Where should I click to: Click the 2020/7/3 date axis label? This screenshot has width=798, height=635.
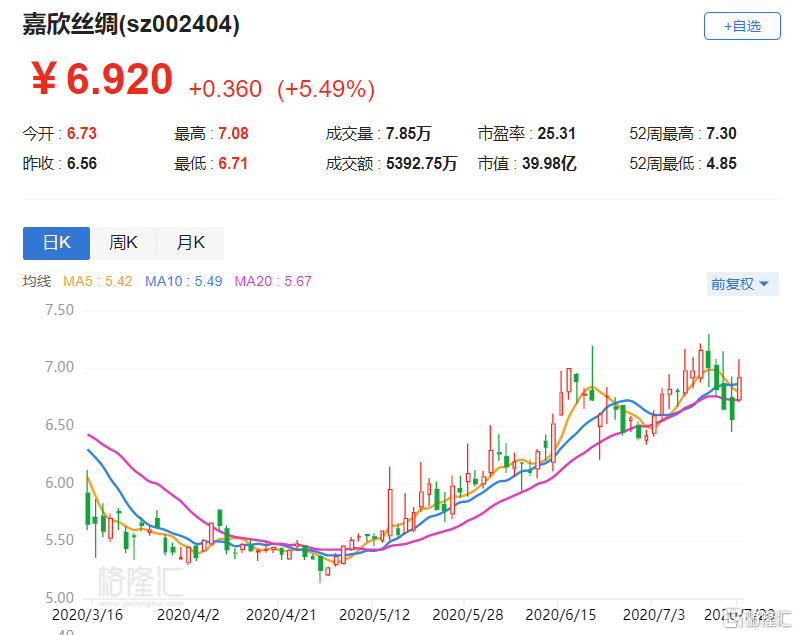click(x=654, y=615)
